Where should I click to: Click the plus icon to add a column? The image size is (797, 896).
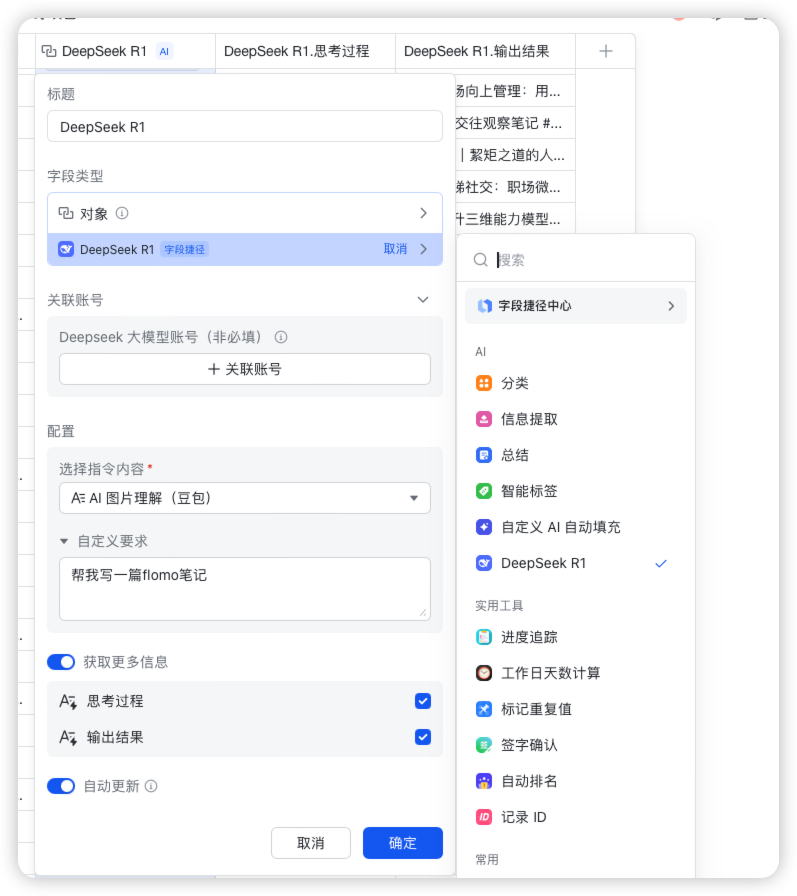[x=606, y=51]
